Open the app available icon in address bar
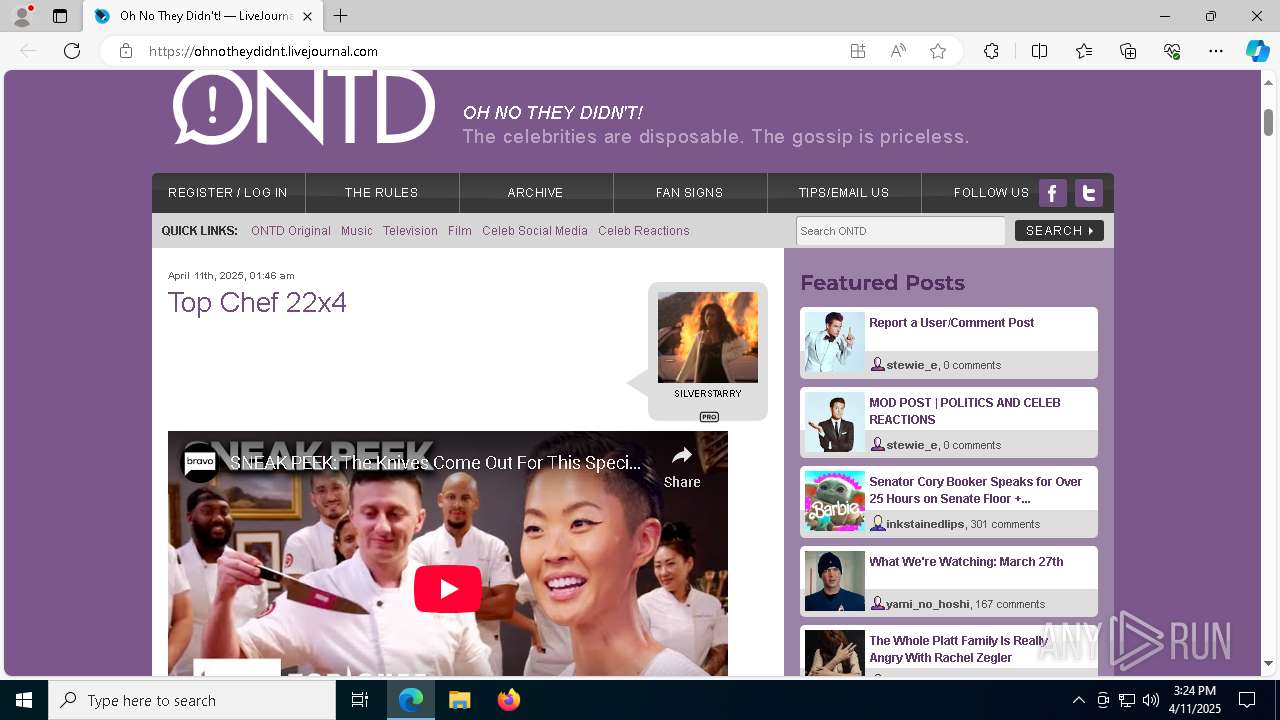The height and width of the screenshot is (720, 1280). click(x=858, y=51)
